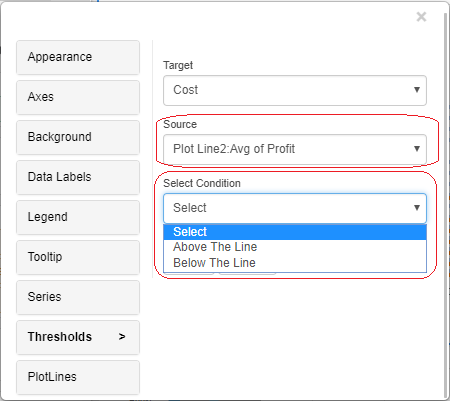Choose the highlighted Select option

(295, 232)
